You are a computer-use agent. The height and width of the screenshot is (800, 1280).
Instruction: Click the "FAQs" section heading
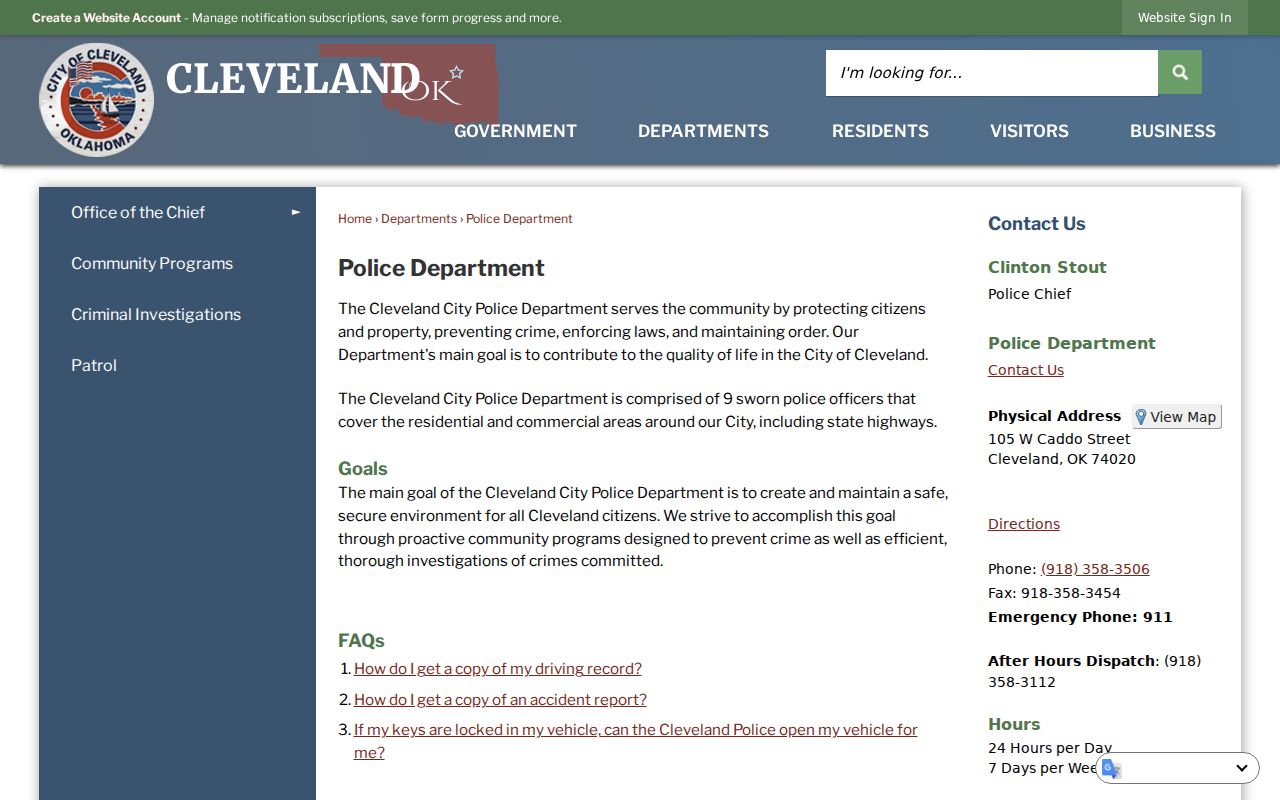click(x=361, y=641)
